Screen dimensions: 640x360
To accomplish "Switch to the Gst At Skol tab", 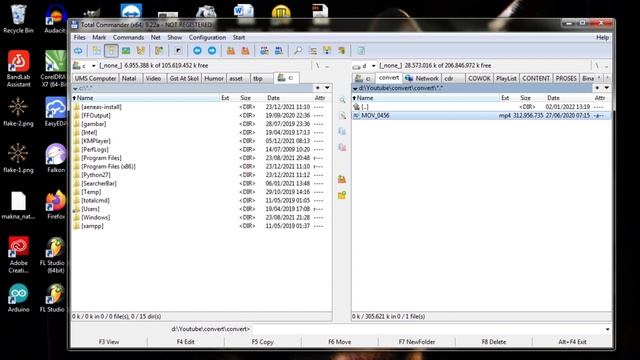I will pos(184,78).
